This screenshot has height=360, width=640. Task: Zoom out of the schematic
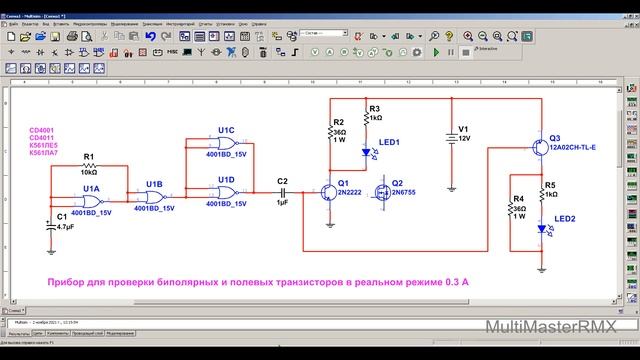pyautogui.click(x=483, y=37)
